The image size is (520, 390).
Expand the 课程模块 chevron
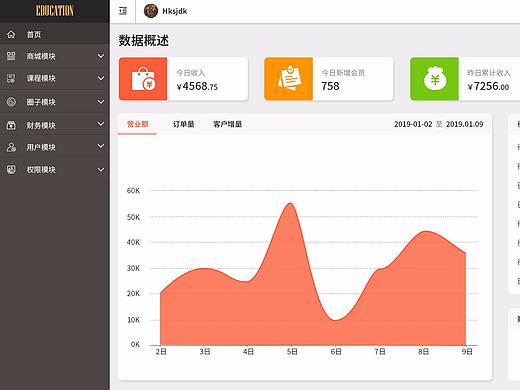(x=101, y=78)
